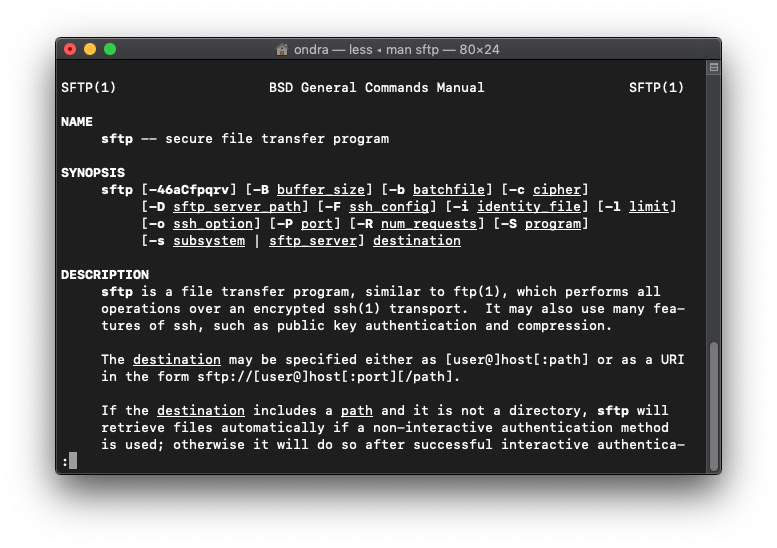
Task: Click the NAME section heading
Action: 77,121
